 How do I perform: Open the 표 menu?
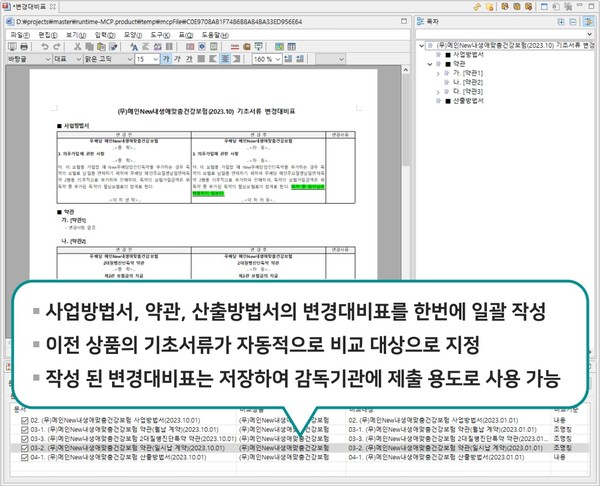[186, 35]
